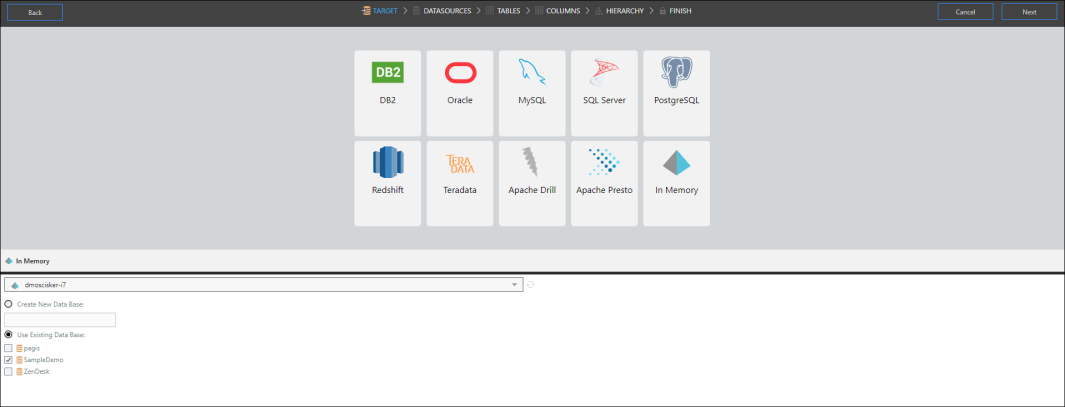Image resolution: width=1065 pixels, height=407 pixels.
Task: Select the Redshift target tile
Action: point(387,183)
